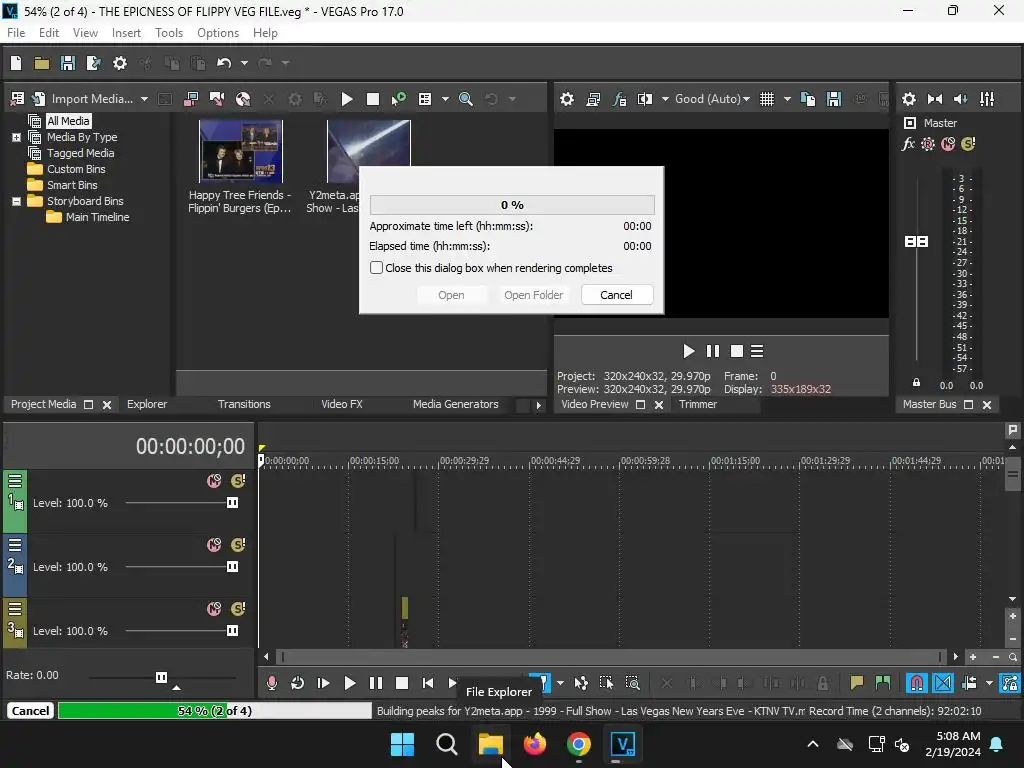
Task: Open project properties gear in the main toolbar
Action: click(120, 63)
